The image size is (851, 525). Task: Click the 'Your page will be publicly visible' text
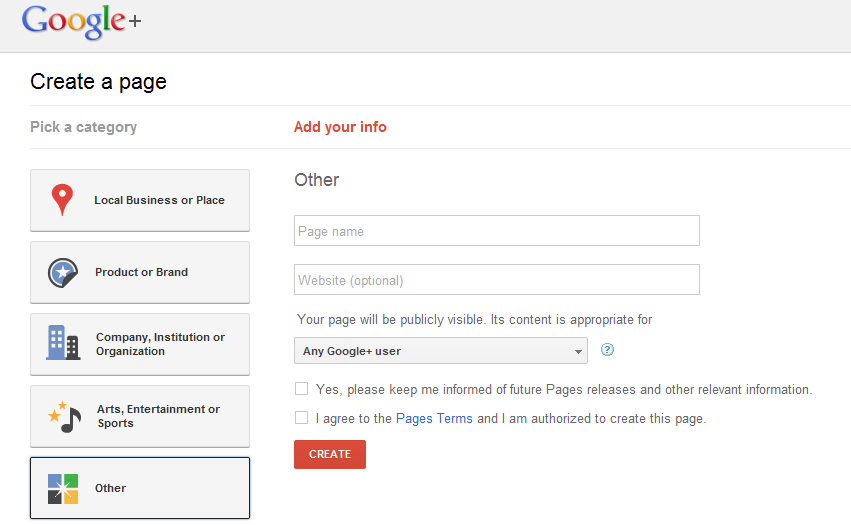[474, 320]
